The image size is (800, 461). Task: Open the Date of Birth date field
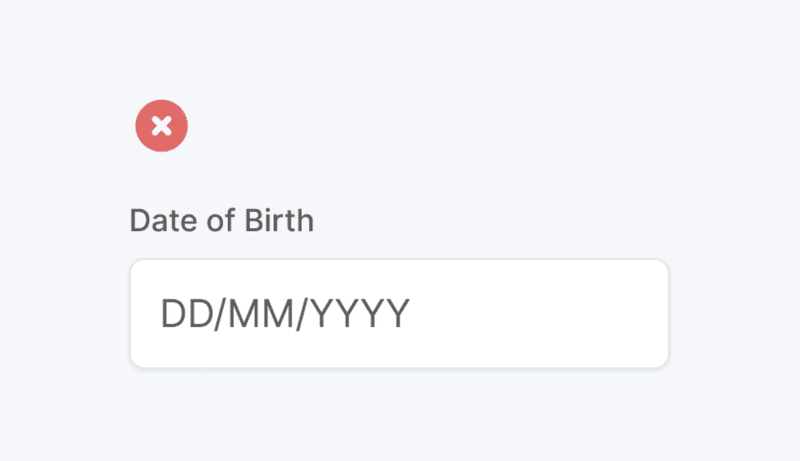pos(399,313)
